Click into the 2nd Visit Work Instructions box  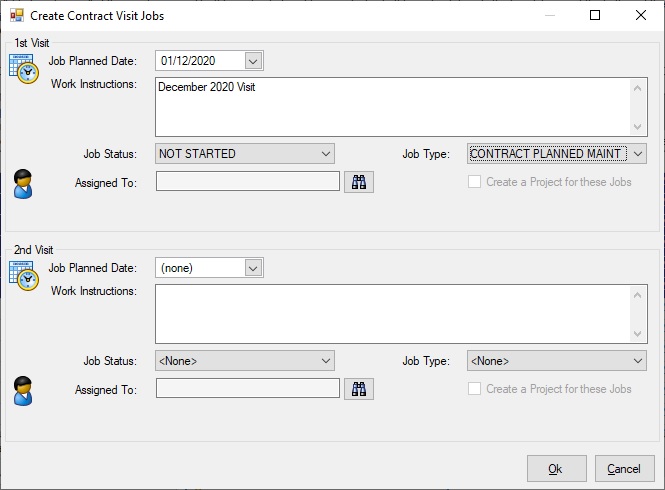(401, 314)
